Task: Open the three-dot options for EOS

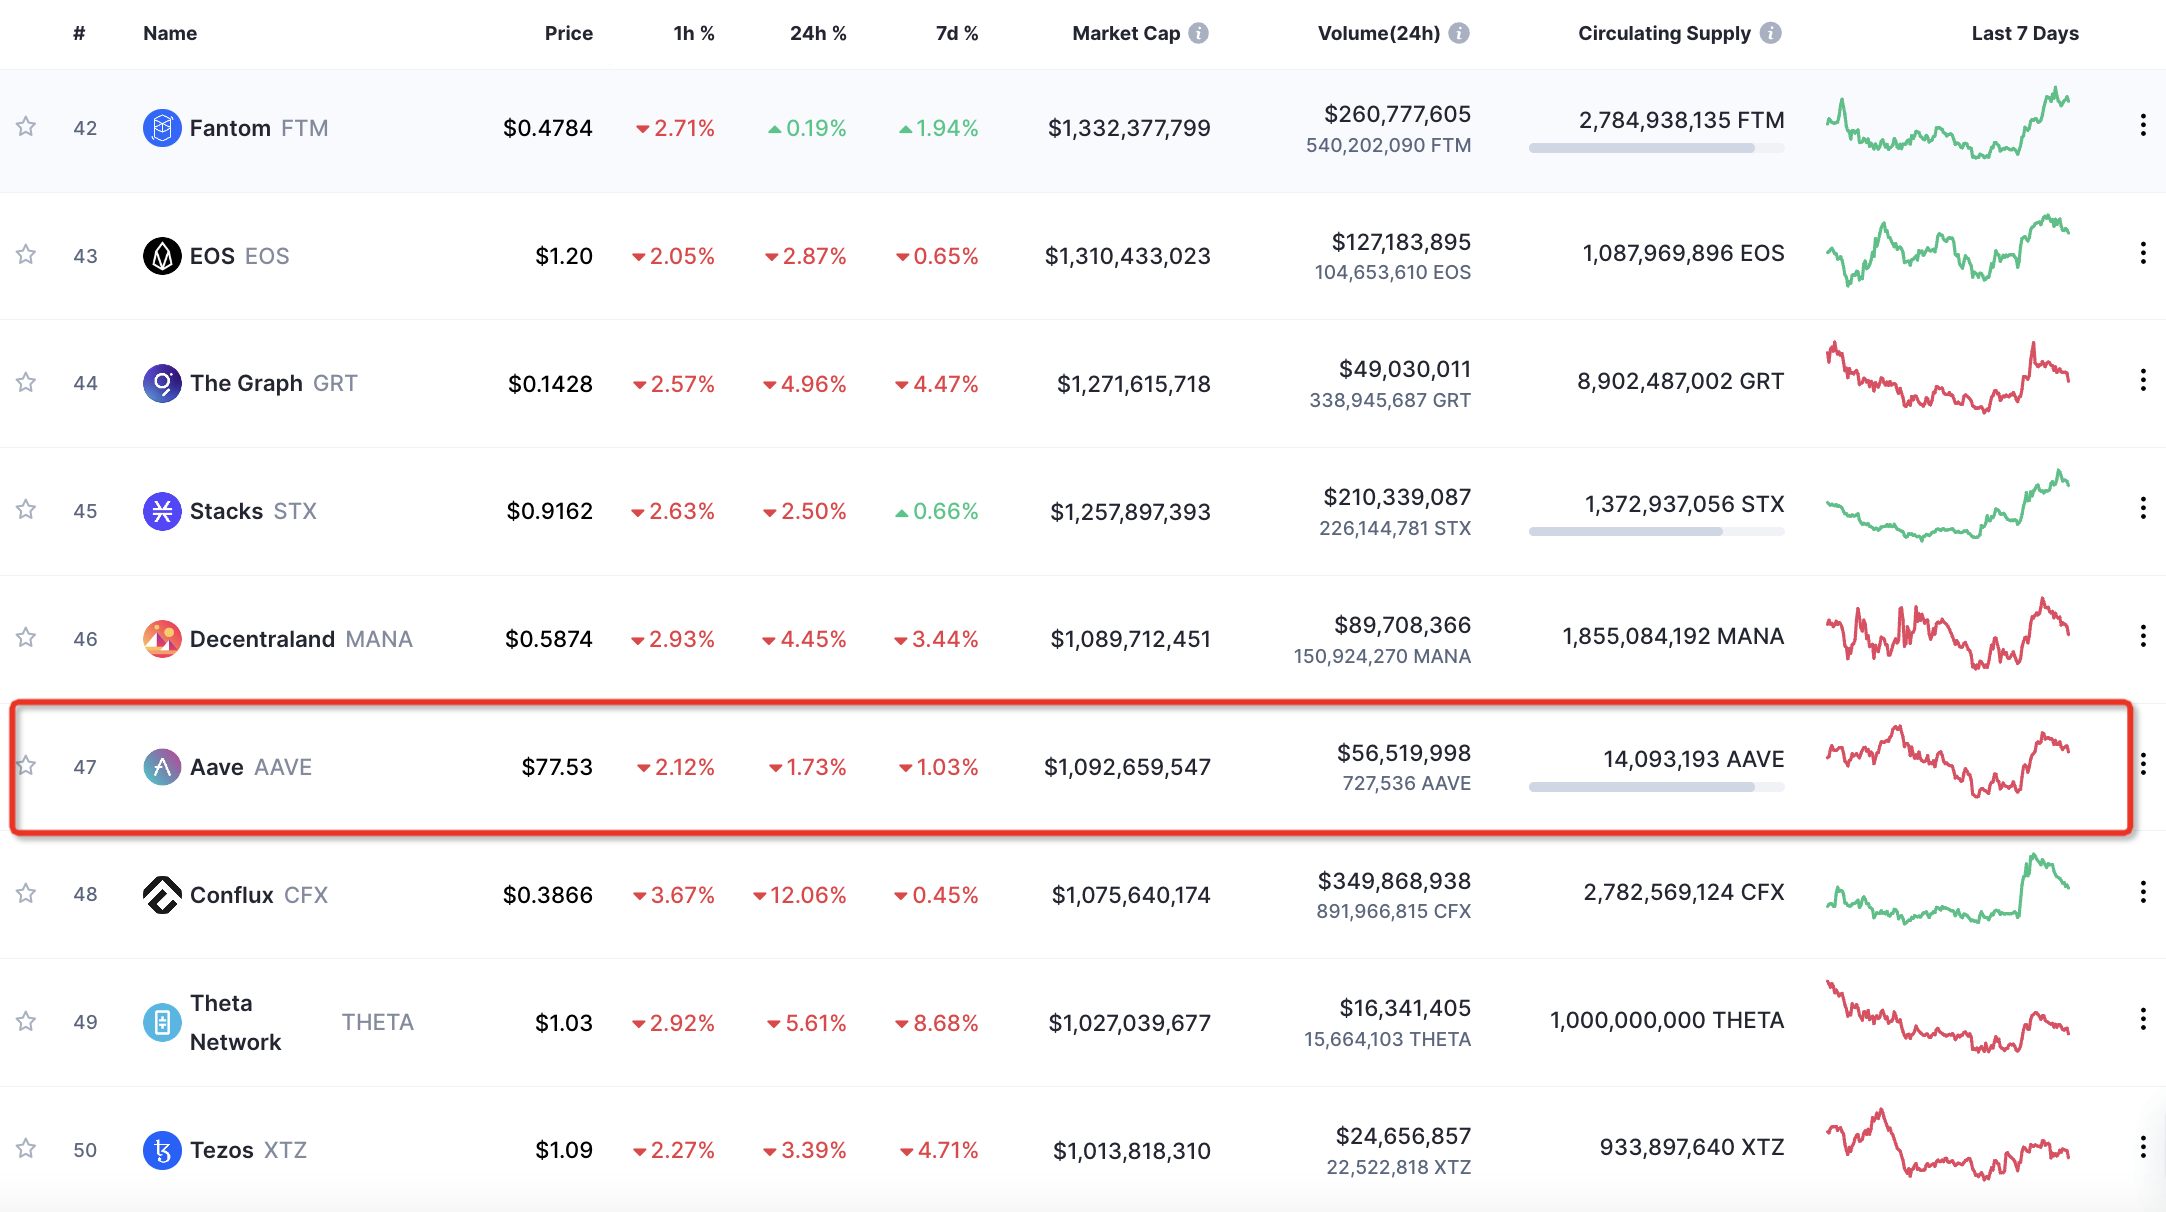Action: [x=2143, y=255]
